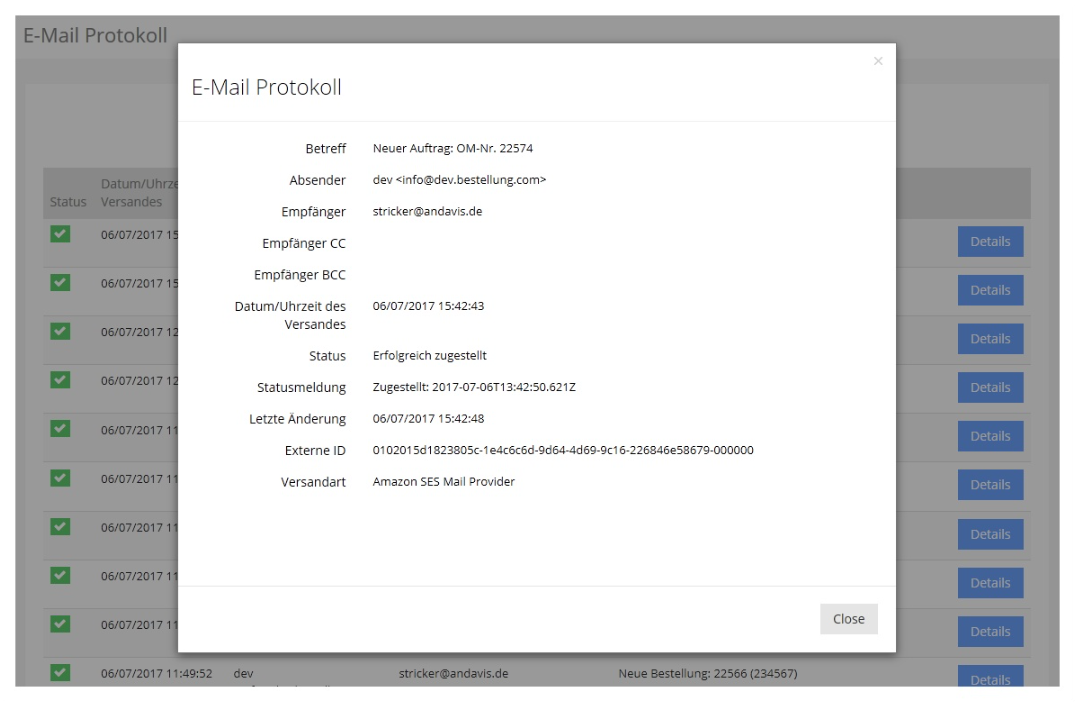Click the Amazon SES Mail Provider value
This screenshot has height=702, width=1075.
pyautogui.click(x=443, y=482)
